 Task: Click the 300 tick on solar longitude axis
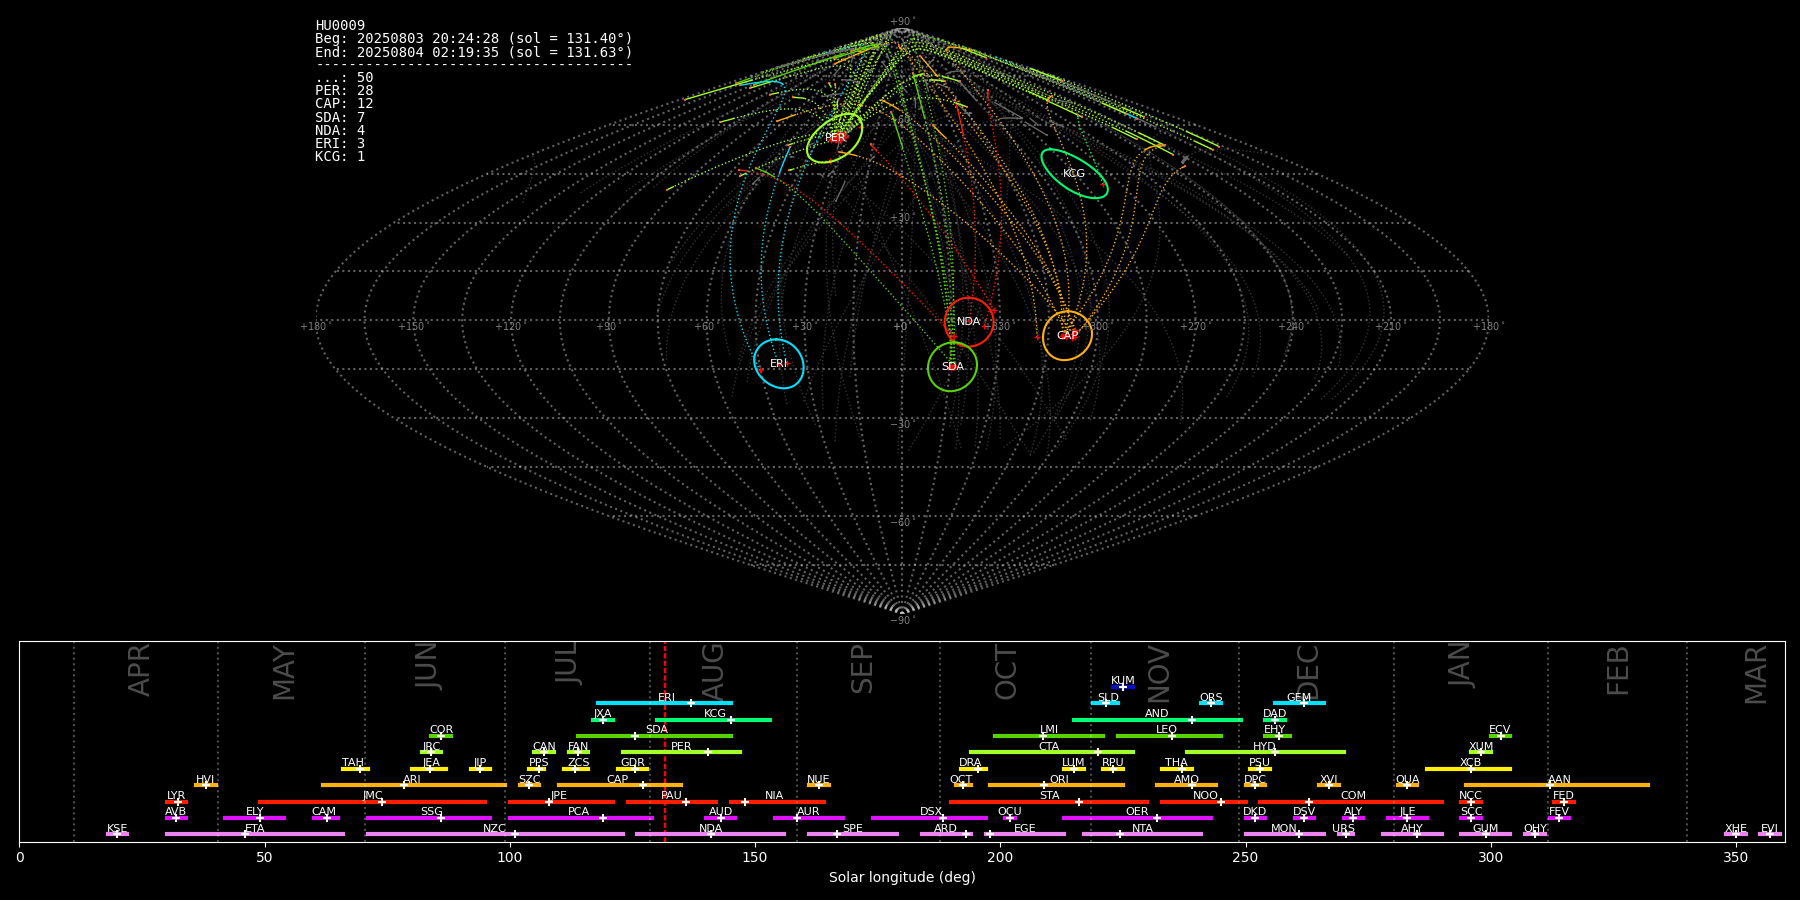pyautogui.click(x=1490, y=857)
